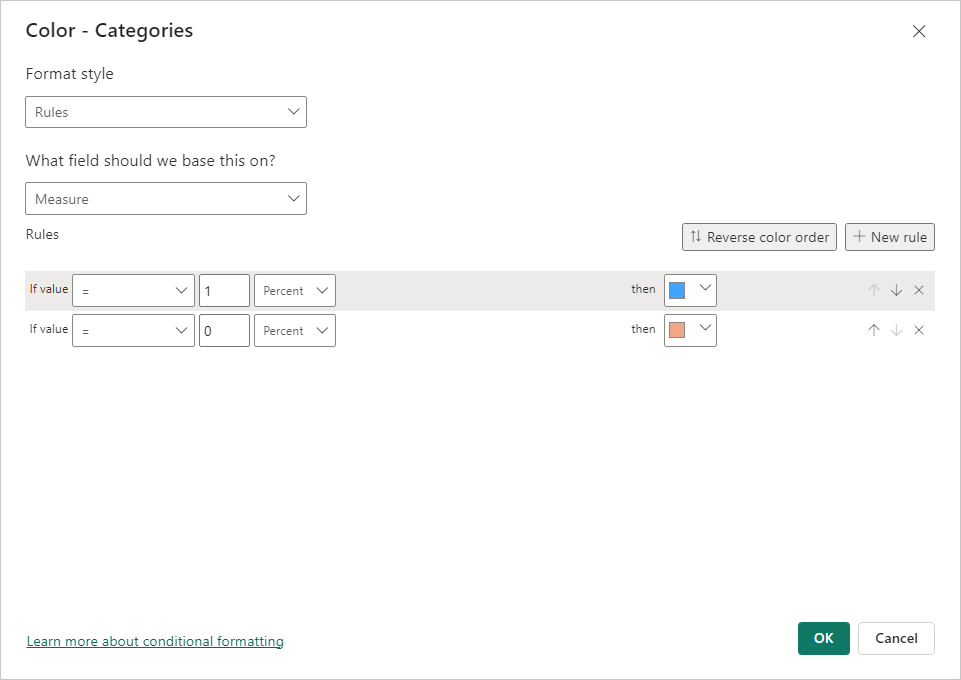Image resolution: width=961 pixels, height=680 pixels.
Task: Click the Cancel button
Action: [896, 638]
